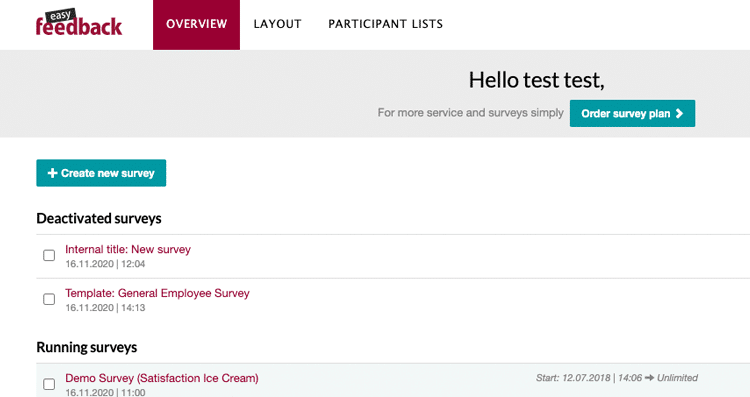This screenshot has height=397, width=750.
Task: Click the Order survey plan button
Action: [x=632, y=113]
